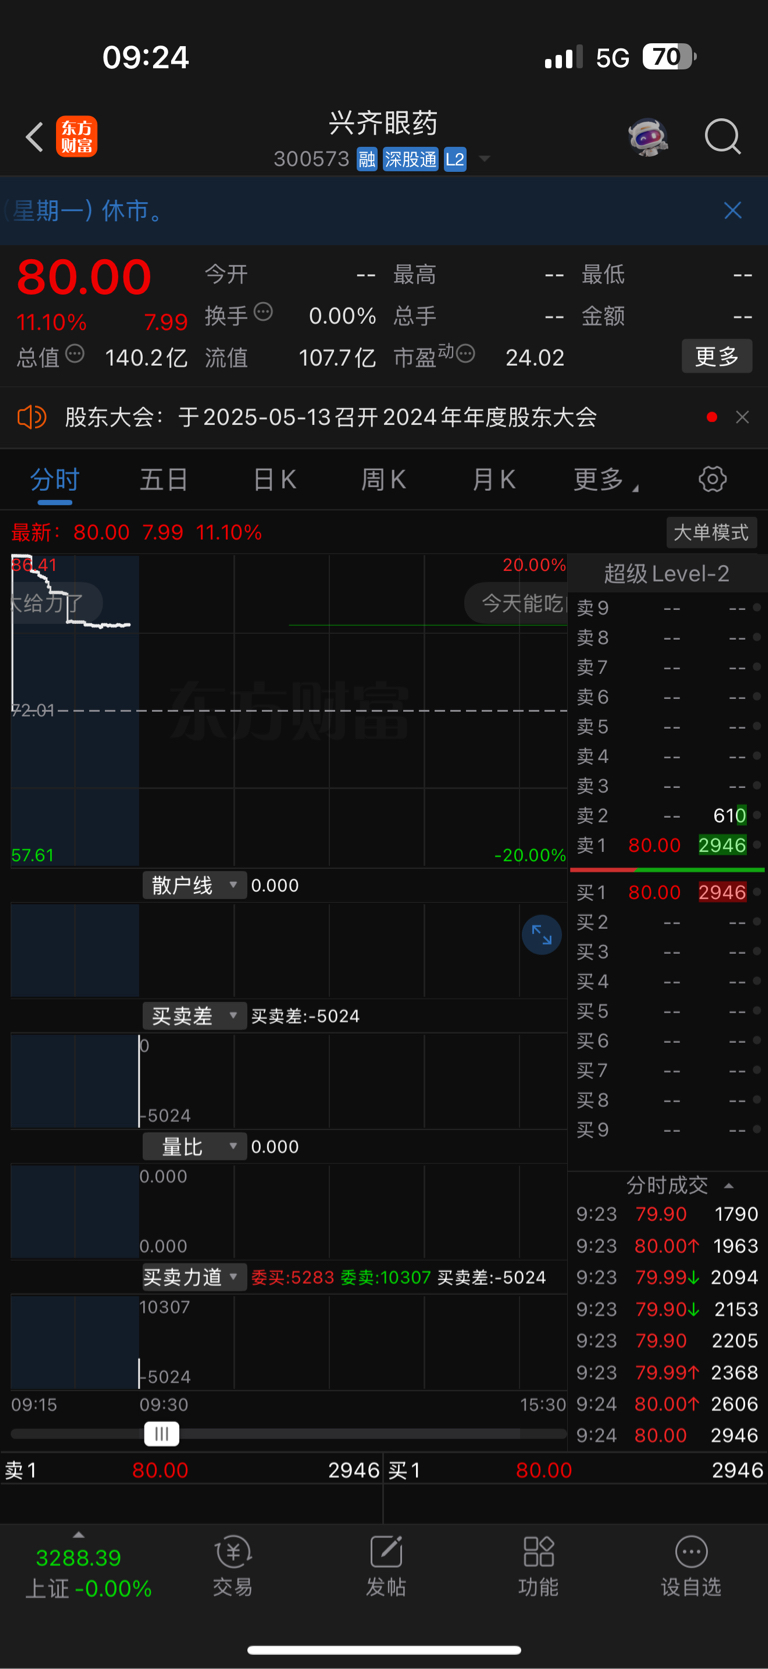Tap trade row 79.99 2368

[667, 1372]
